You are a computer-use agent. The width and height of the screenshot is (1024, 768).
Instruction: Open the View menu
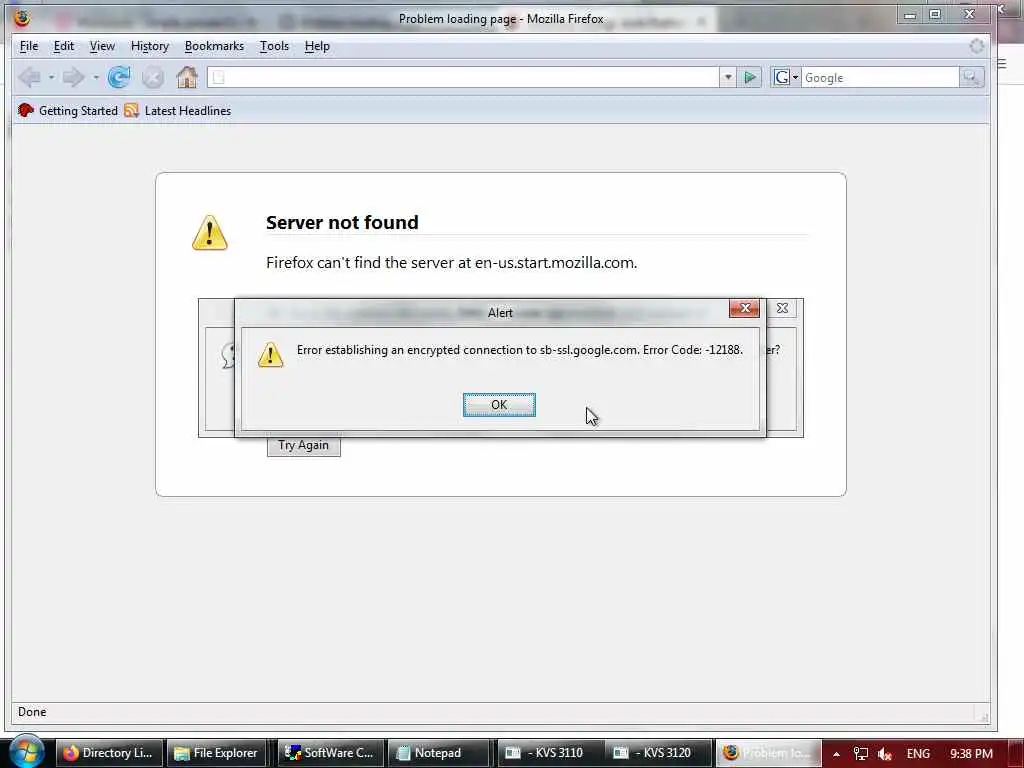(x=102, y=46)
